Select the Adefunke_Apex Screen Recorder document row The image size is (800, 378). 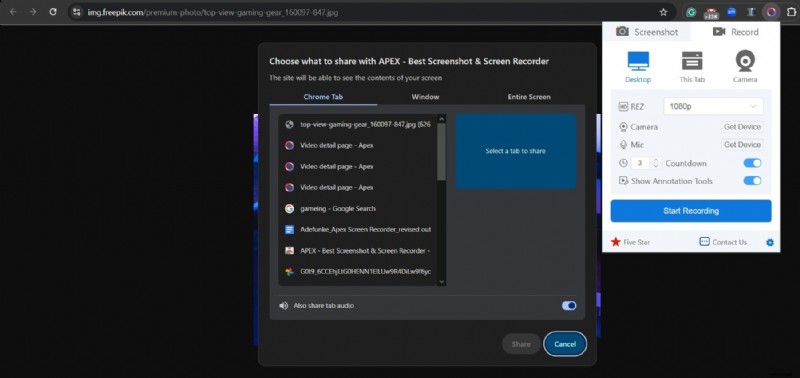point(358,230)
